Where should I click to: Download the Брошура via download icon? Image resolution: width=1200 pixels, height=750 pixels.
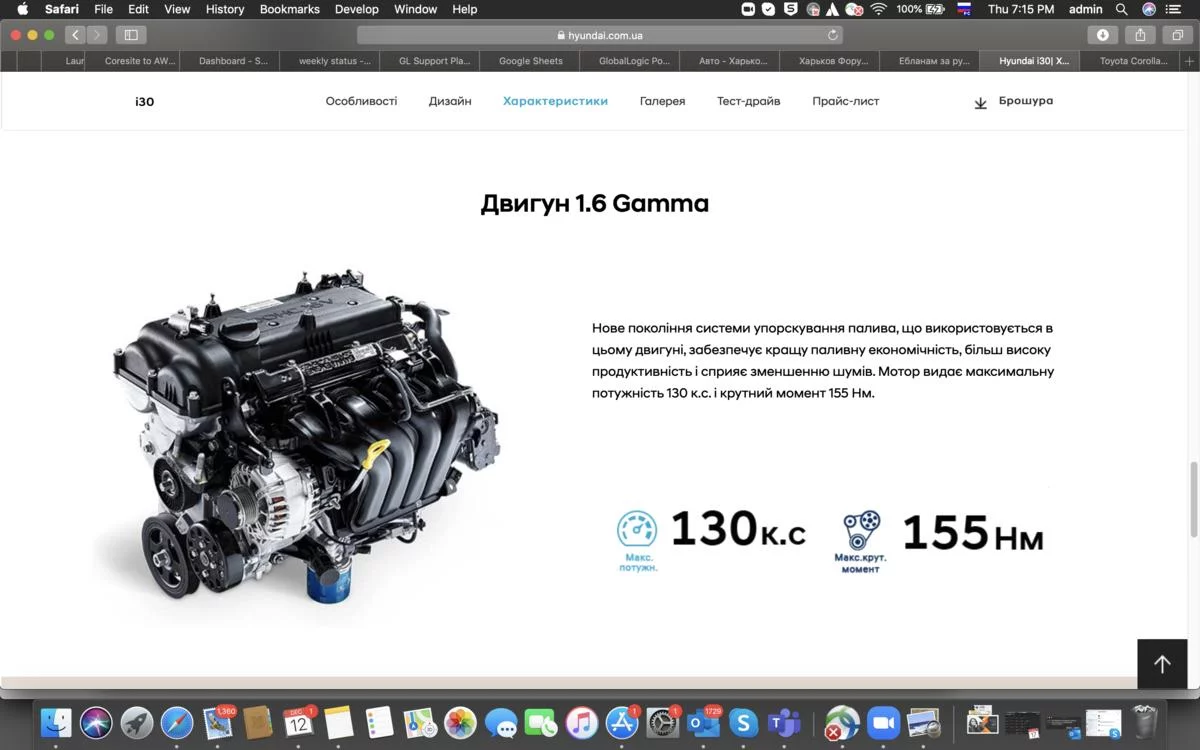coord(980,102)
